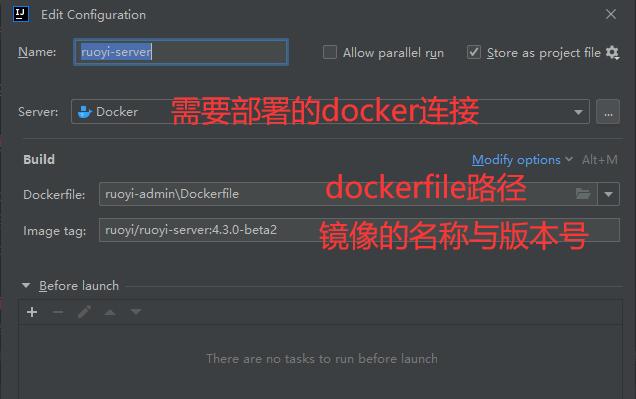Image resolution: width=636 pixels, height=399 pixels.
Task: Open Docker server settings via ellipsis button
Action: (x=608, y=112)
